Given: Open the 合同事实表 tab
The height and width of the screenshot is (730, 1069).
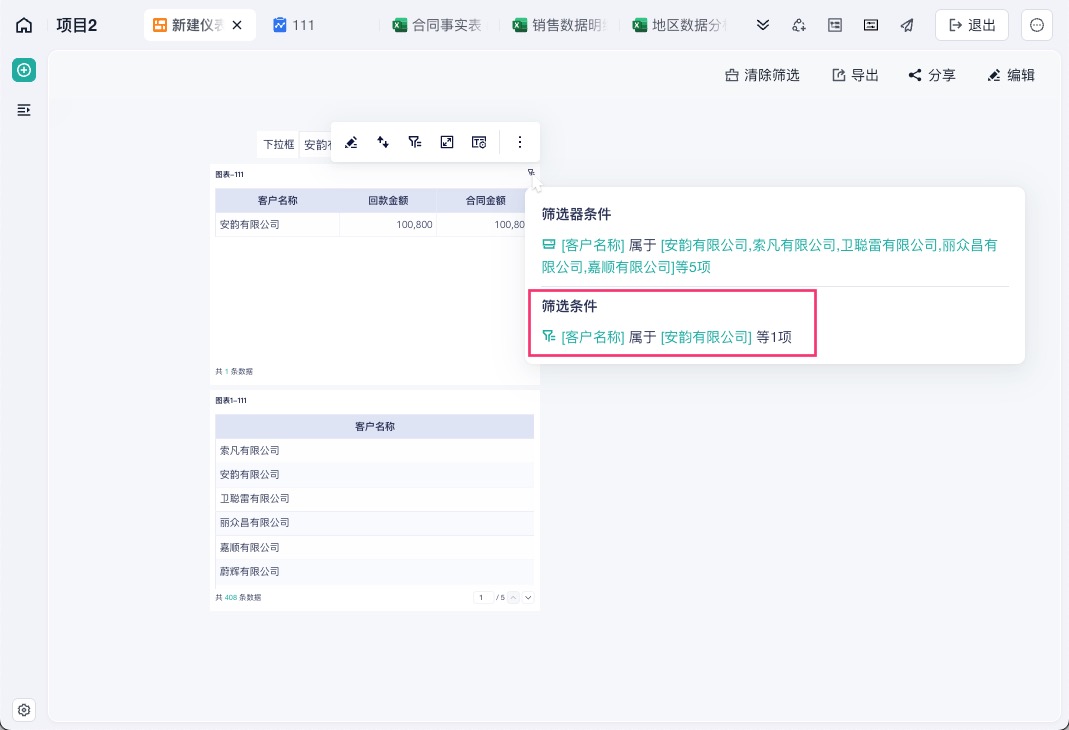Looking at the screenshot, I should (438, 25).
